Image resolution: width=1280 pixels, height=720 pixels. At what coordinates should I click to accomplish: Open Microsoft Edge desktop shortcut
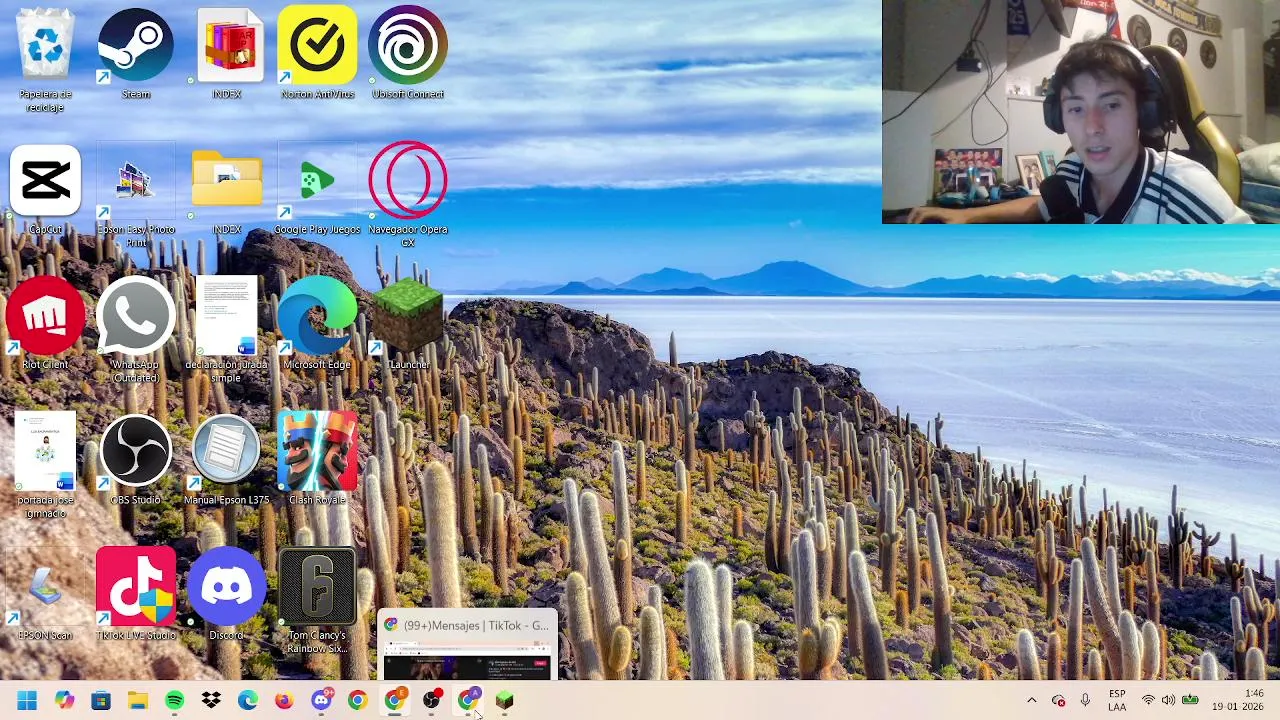317,325
